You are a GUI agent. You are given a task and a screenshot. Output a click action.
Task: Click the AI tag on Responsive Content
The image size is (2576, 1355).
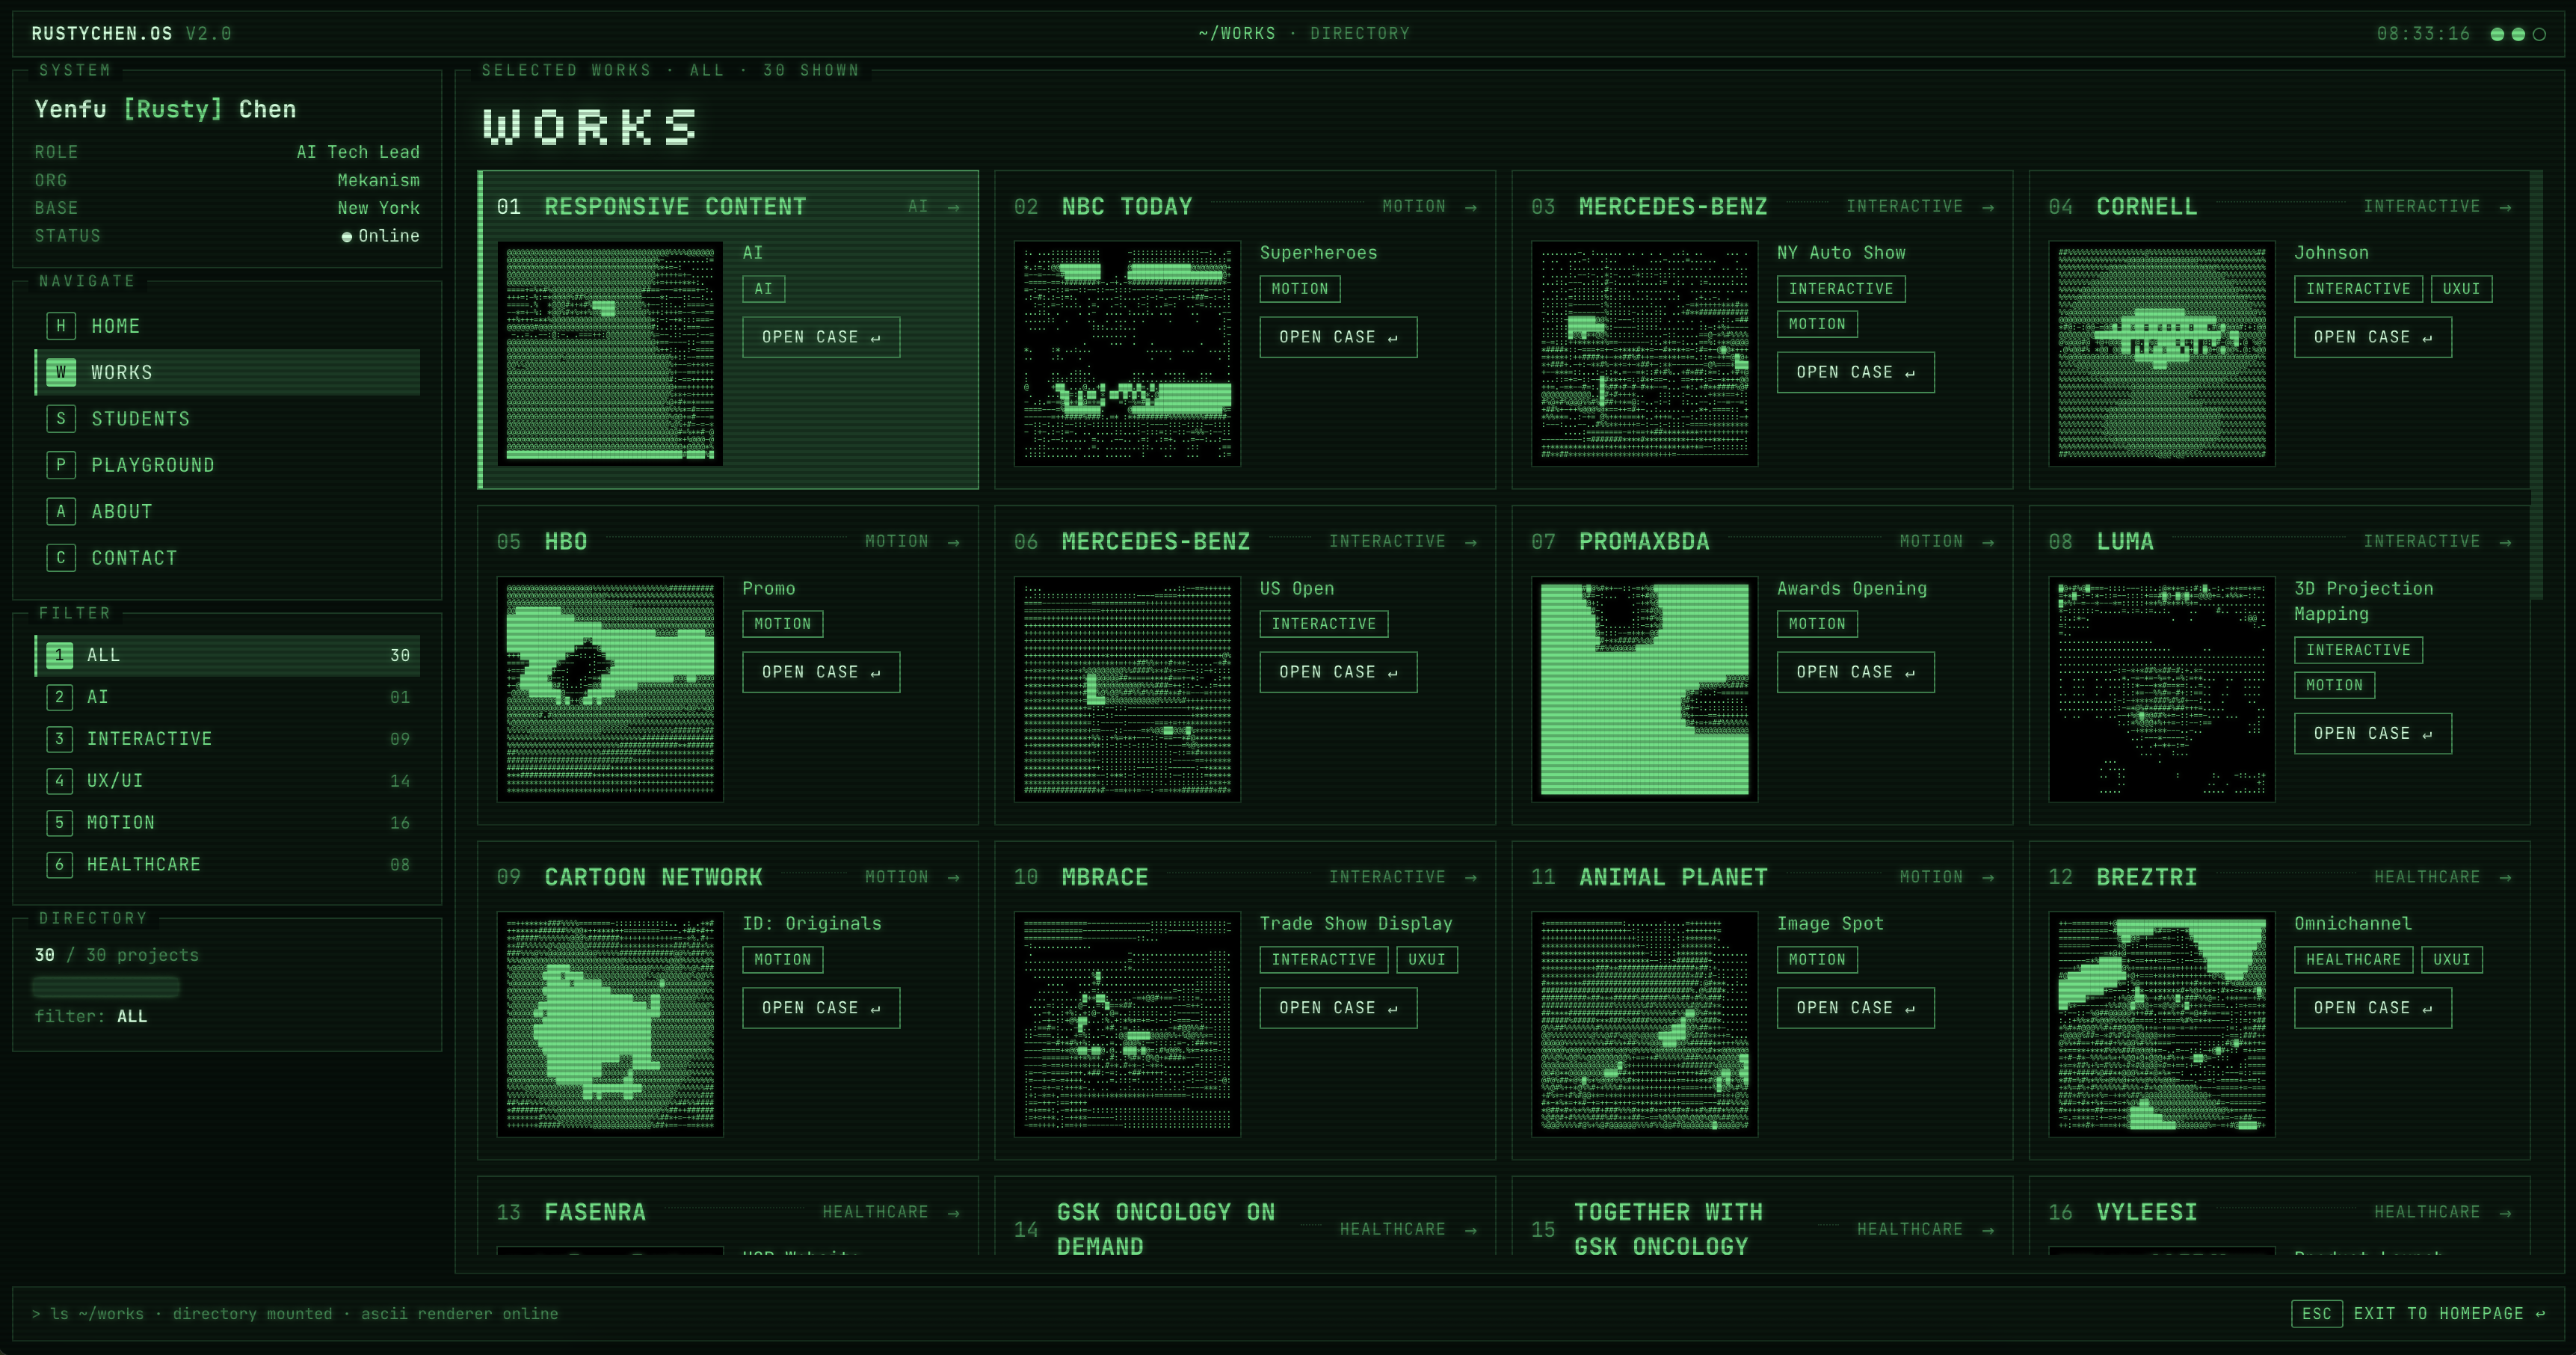coord(763,289)
